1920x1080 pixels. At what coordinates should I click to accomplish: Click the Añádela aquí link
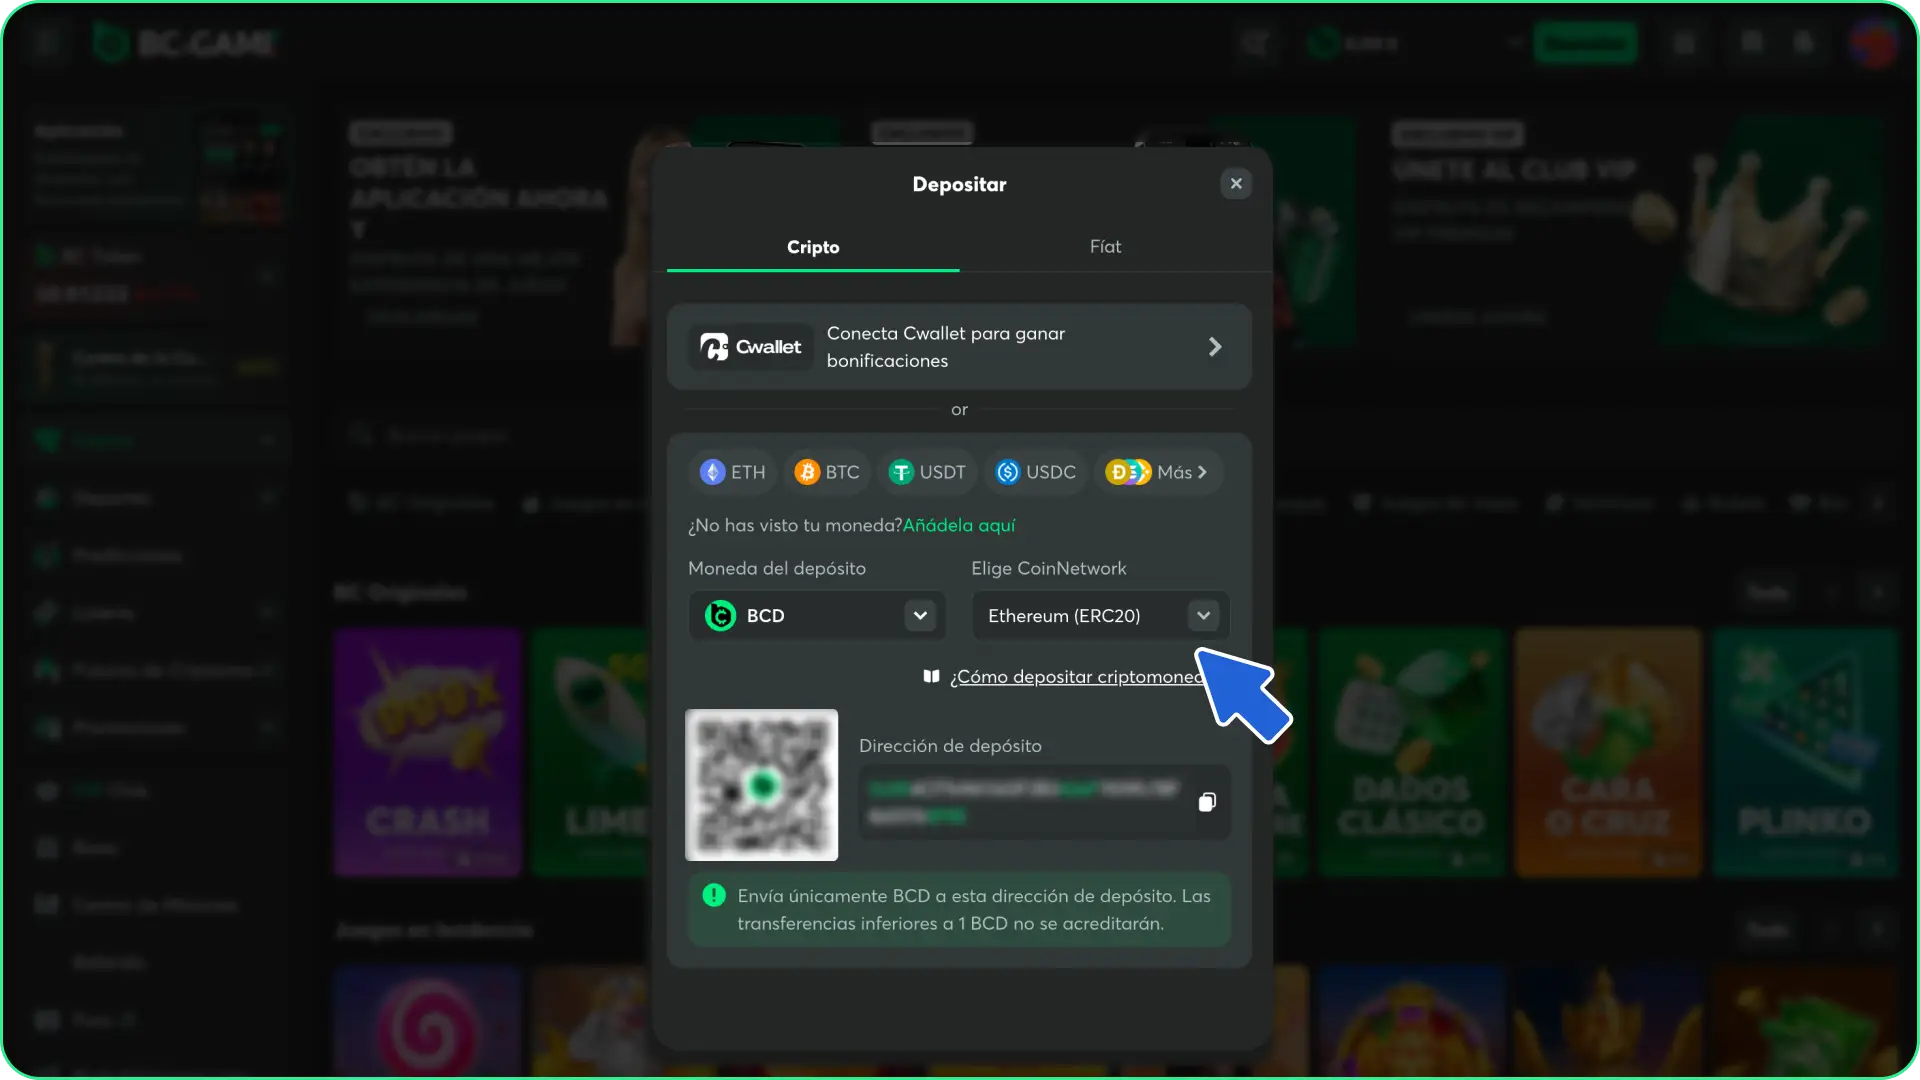coord(958,525)
